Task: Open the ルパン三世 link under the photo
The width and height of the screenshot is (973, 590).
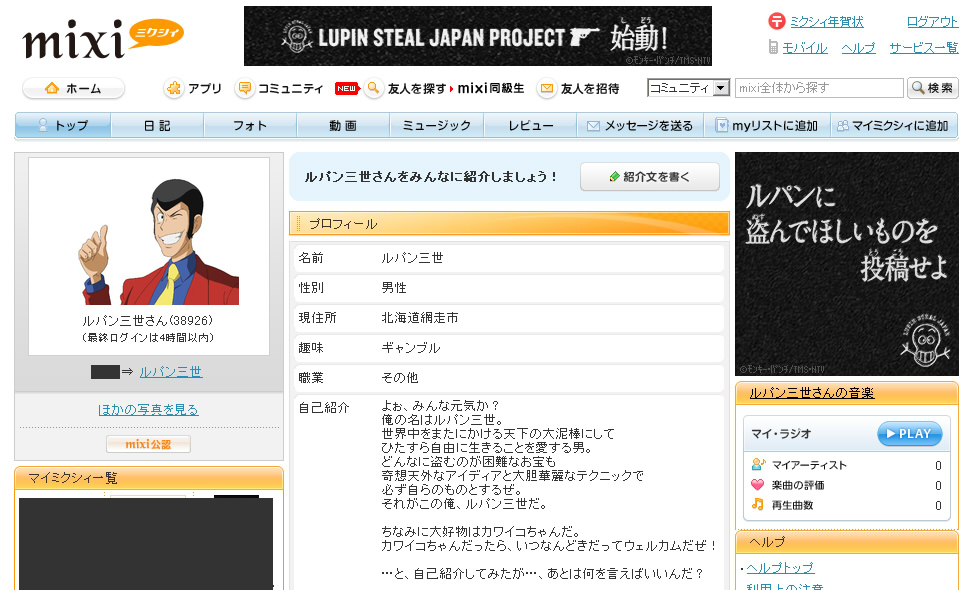Action: coord(171,372)
